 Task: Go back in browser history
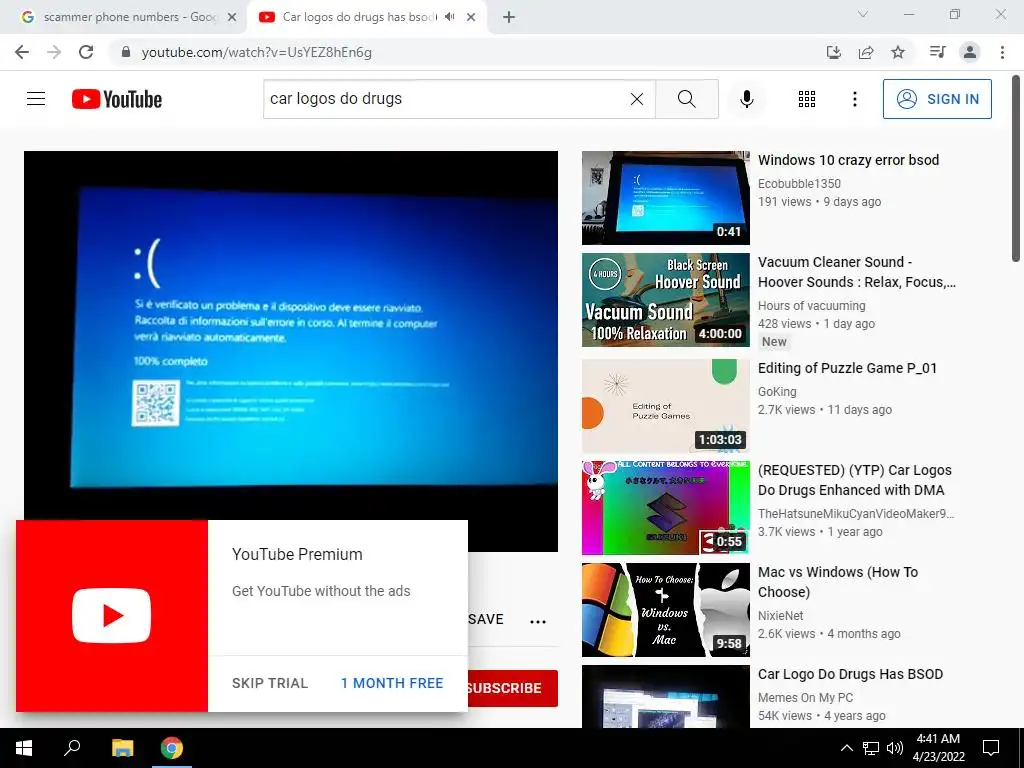click(x=22, y=52)
